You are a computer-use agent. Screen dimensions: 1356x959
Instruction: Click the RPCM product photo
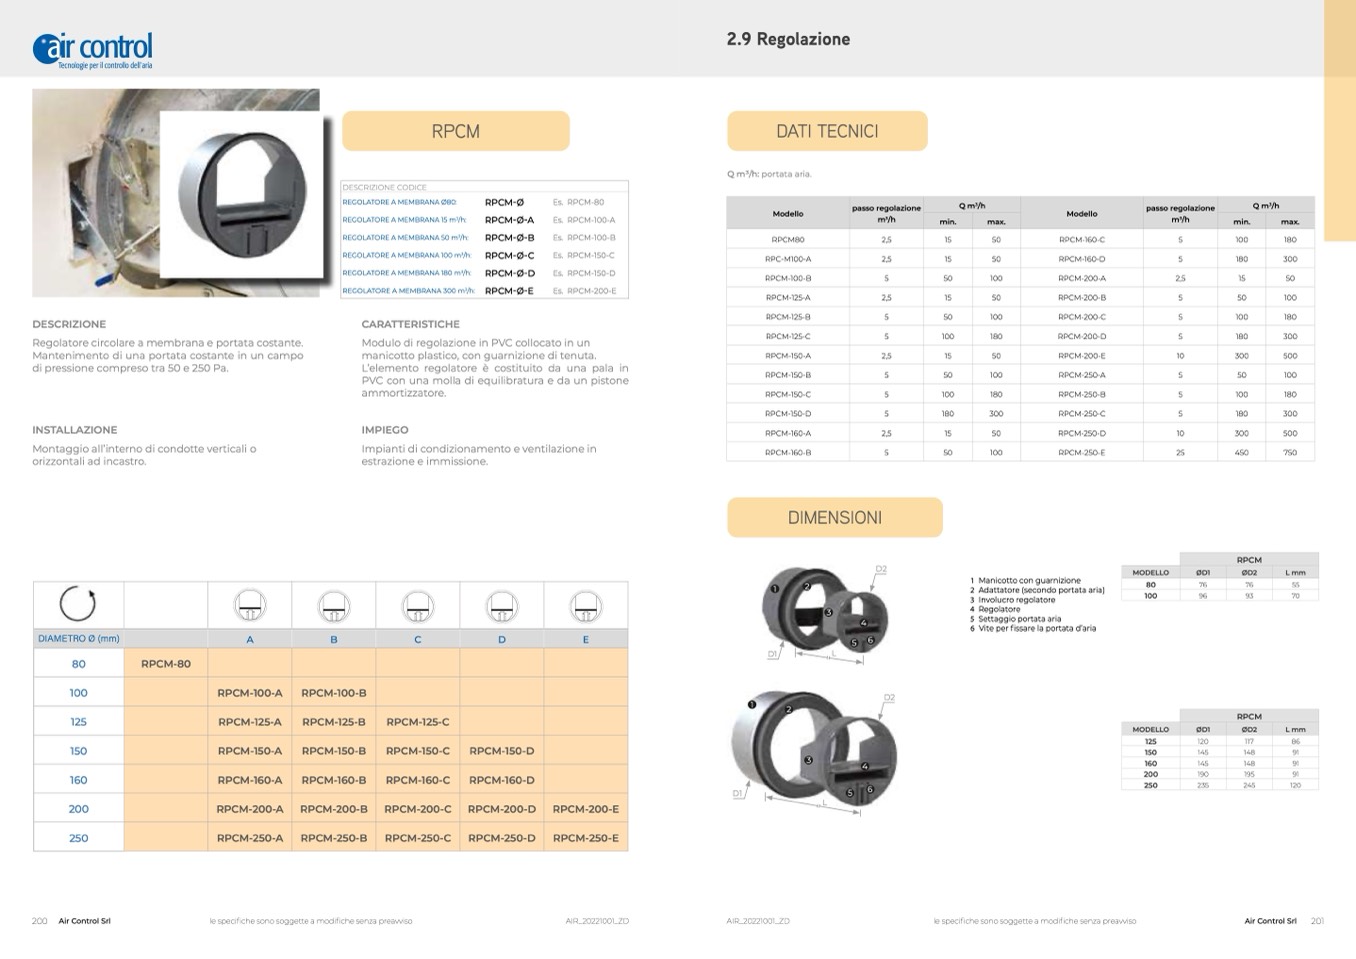pos(176,193)
